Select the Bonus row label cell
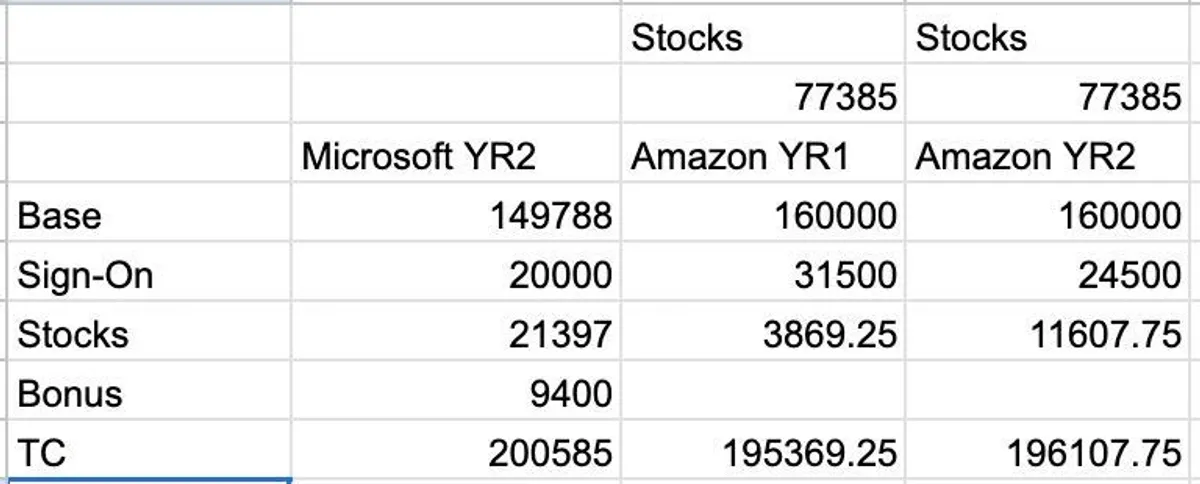The width and height of the screenshot is (1200, 484). coord(70,393)
